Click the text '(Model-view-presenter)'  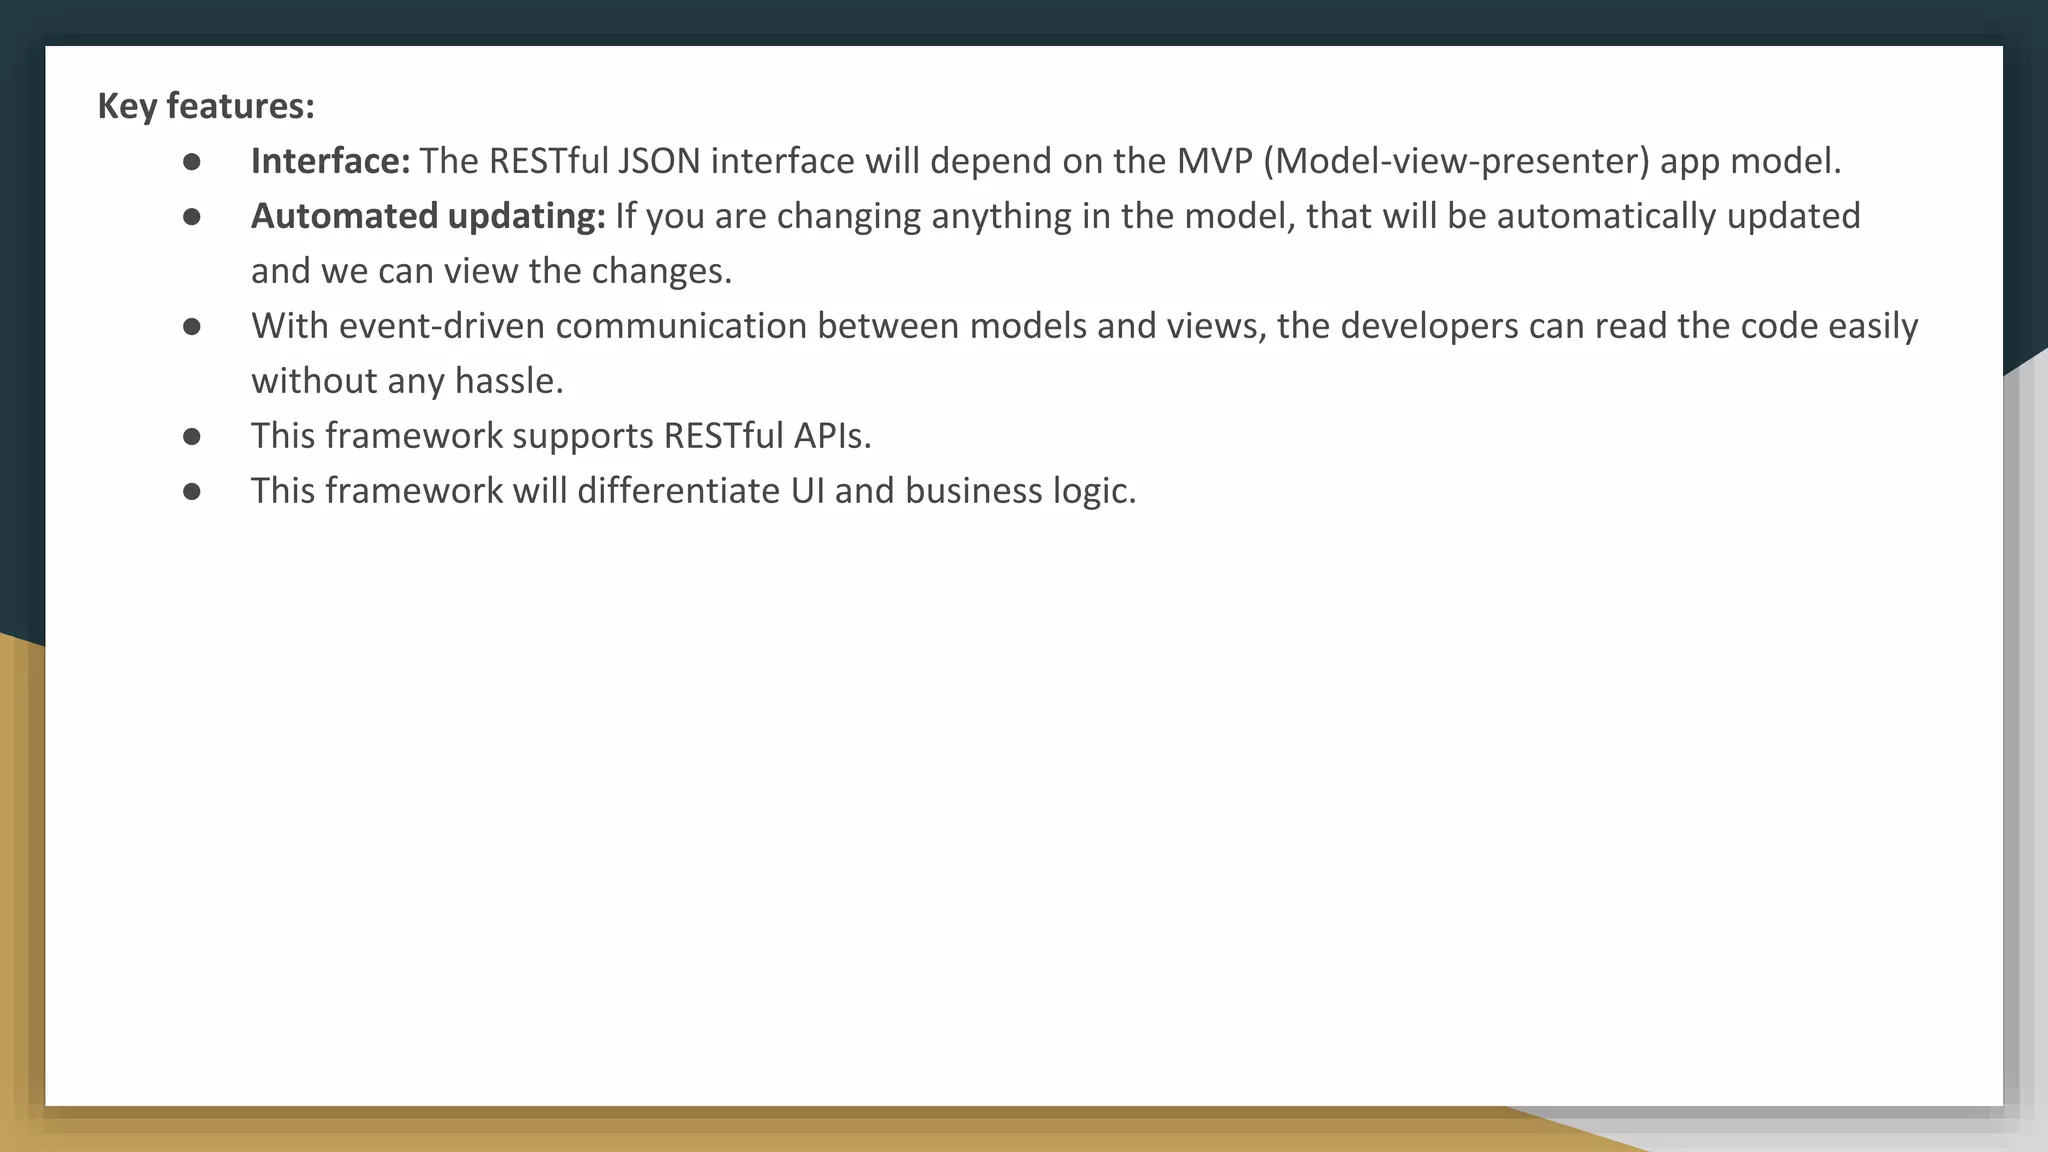[x=1456, y=161]
